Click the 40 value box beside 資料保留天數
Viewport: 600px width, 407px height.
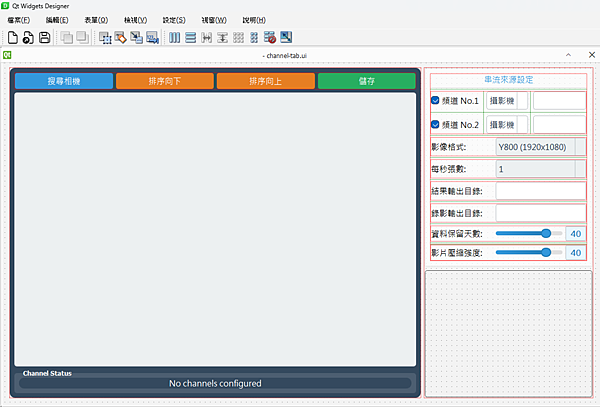click(x=576, y=234)
